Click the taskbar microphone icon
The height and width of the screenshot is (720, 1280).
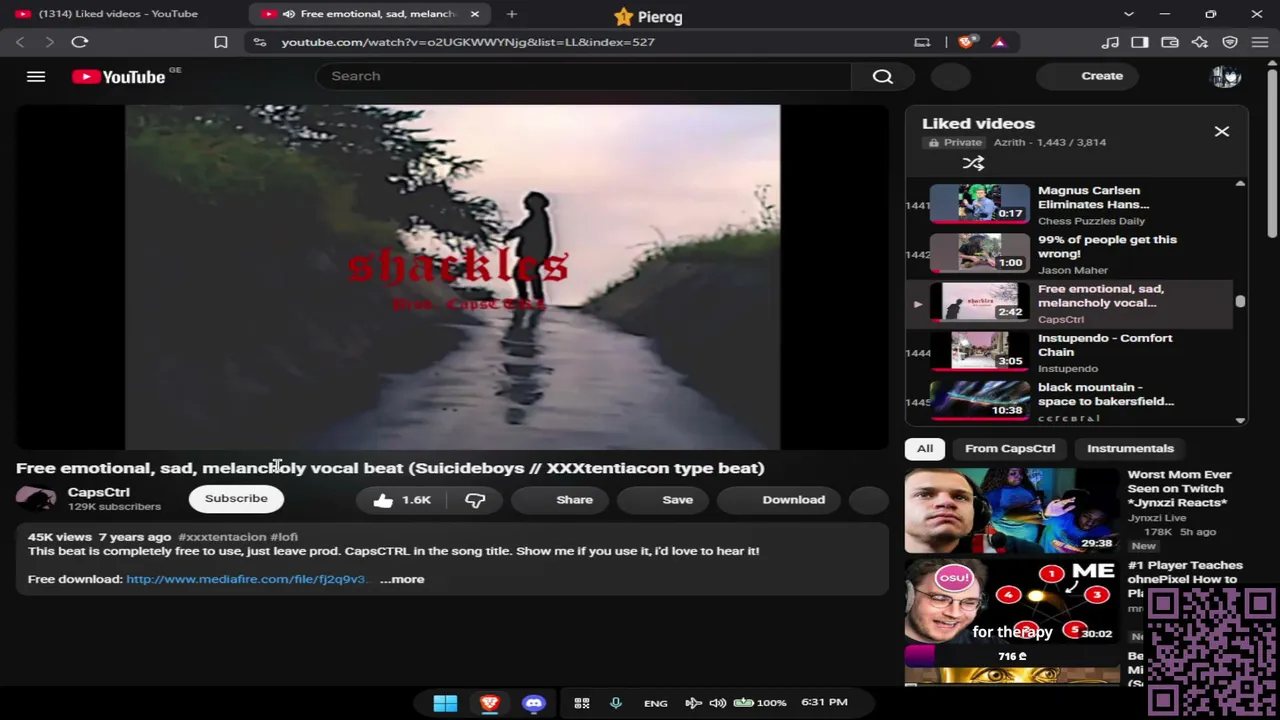(x=616, y=703)
